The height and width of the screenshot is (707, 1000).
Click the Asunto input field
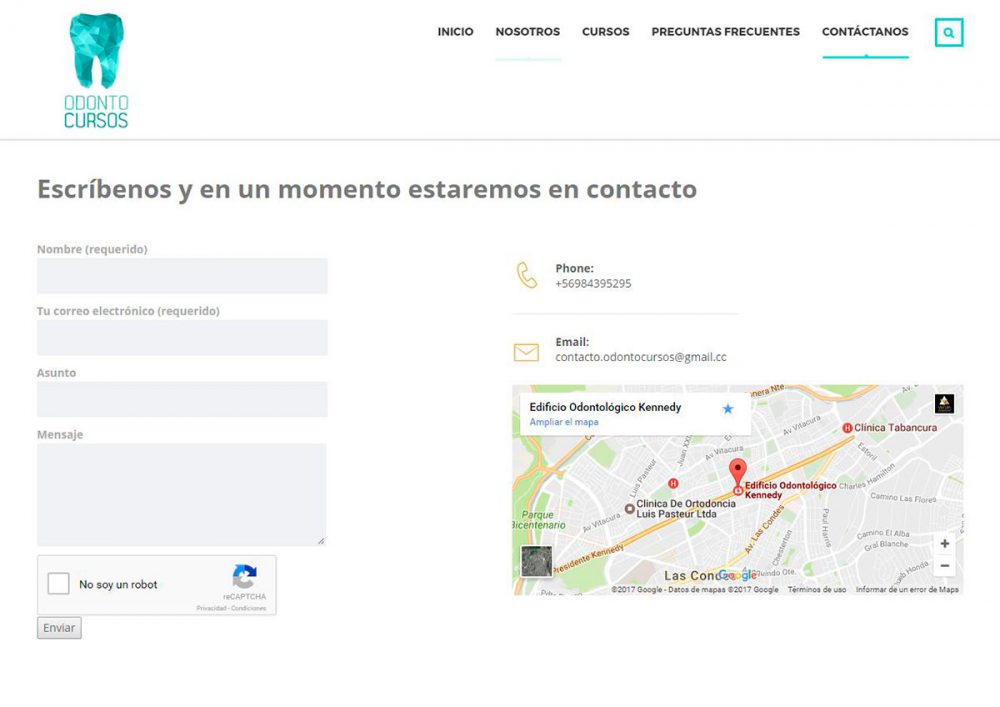pyautogui.click(x=182, y=399)
